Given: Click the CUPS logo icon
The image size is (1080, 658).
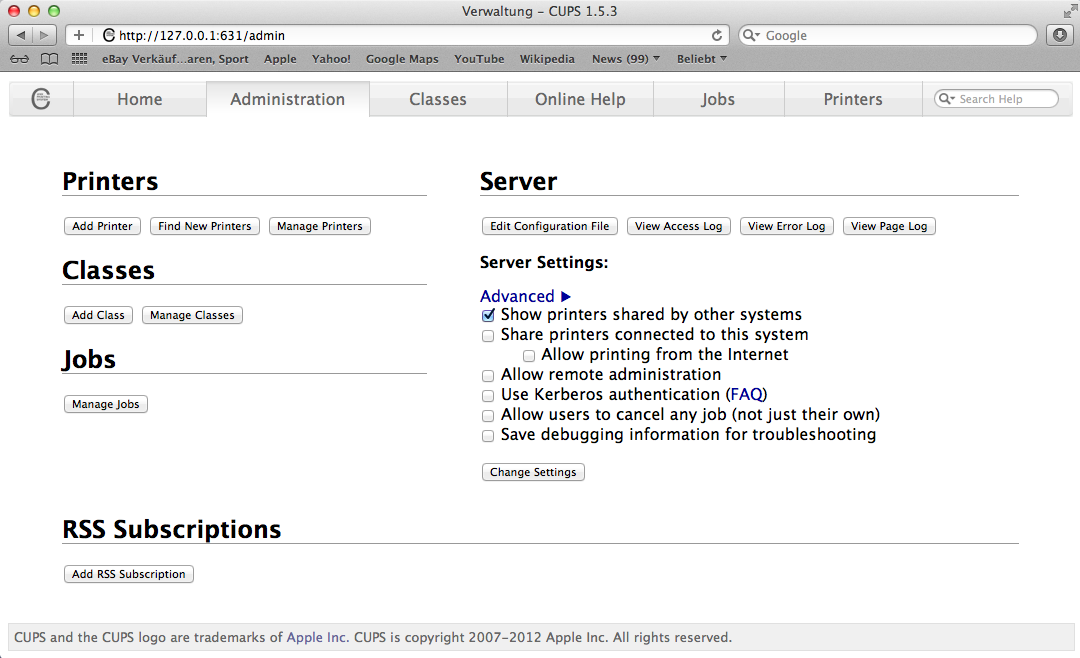Looking at the screenshot, I should point(41,99).
